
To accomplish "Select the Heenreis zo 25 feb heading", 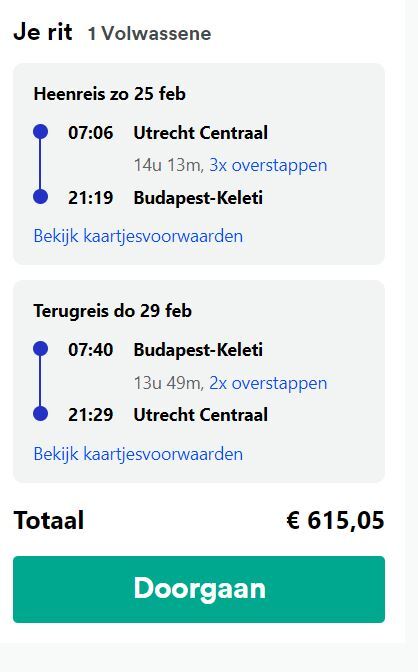I will click(110, 94).
